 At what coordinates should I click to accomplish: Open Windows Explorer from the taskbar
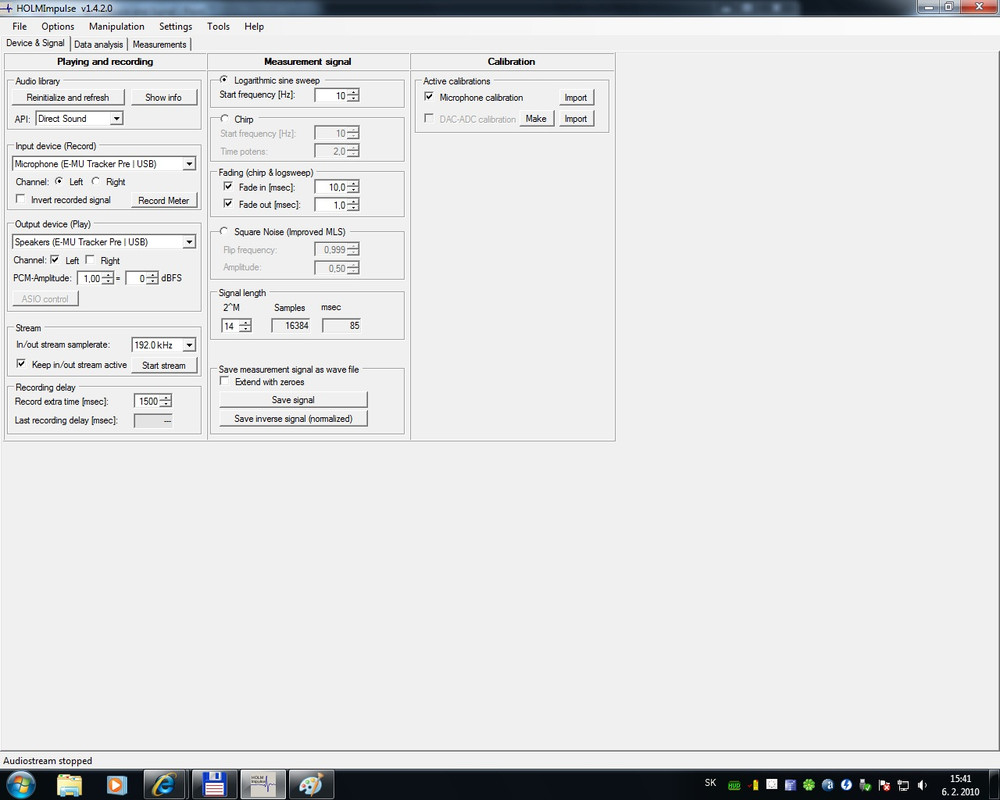[x=70, y=785]
